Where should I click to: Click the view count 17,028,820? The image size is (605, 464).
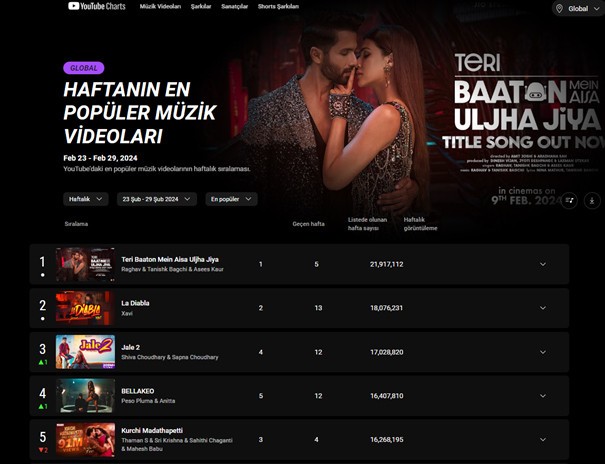[x=387, y=352]
